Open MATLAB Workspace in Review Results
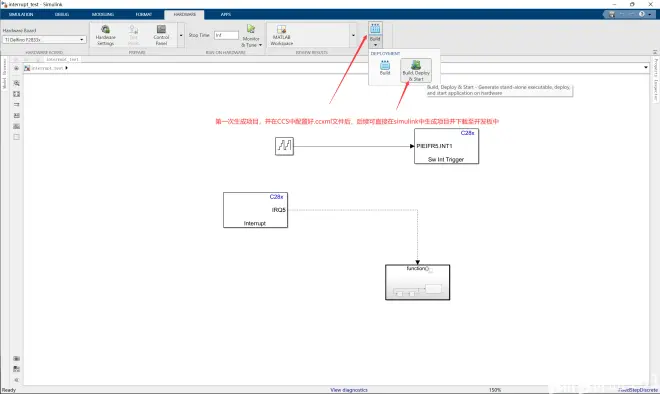The height and width of the screenshot is (394, 660). click(282, 35)
